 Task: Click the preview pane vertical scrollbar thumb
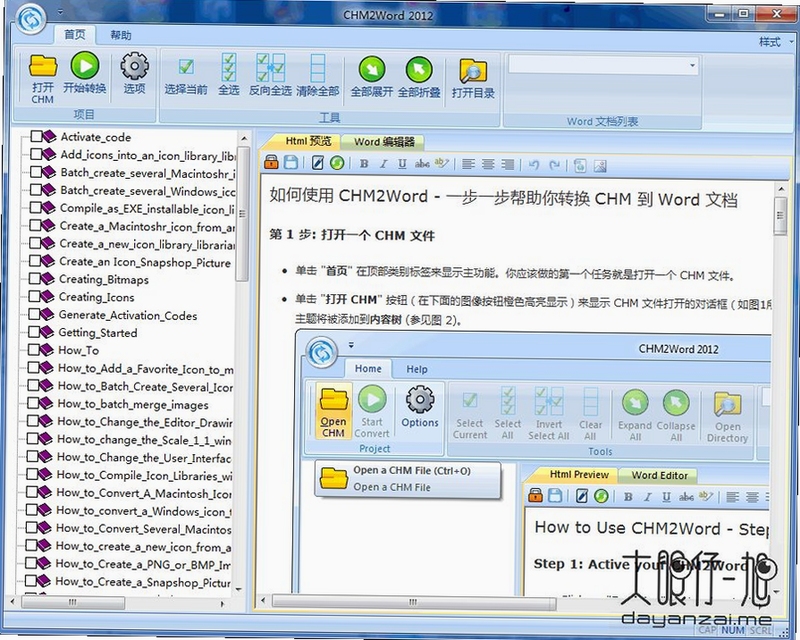click(x=780, y=216)
